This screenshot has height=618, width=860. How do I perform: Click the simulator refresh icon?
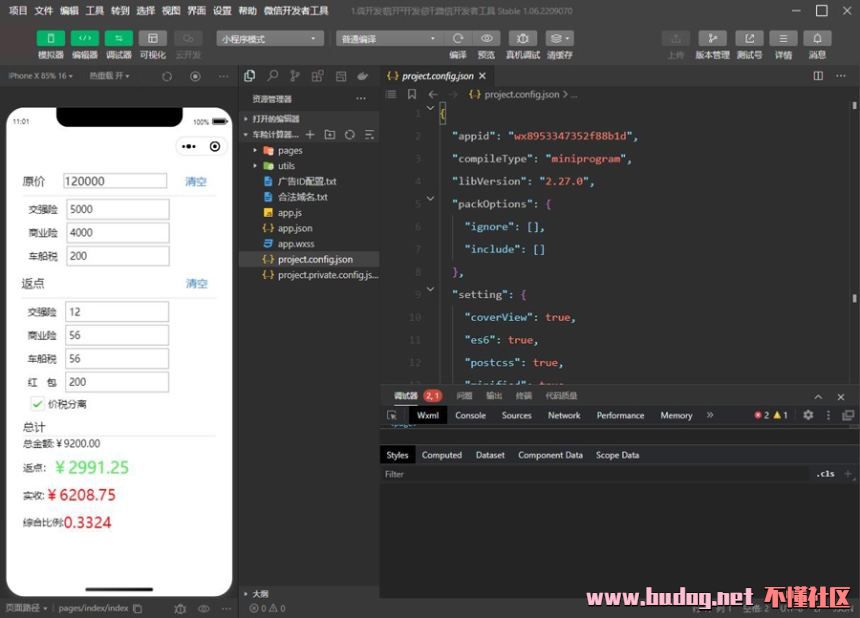167,77
